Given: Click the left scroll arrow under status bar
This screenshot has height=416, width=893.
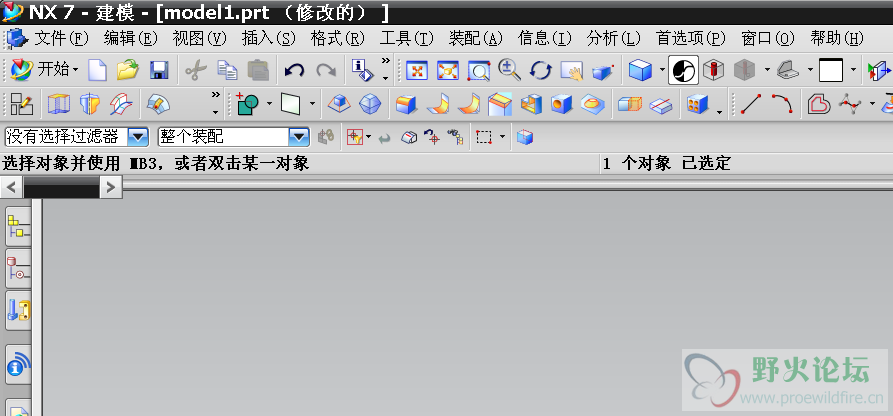Looking at the screenshot, I should (x=12, y=187).
